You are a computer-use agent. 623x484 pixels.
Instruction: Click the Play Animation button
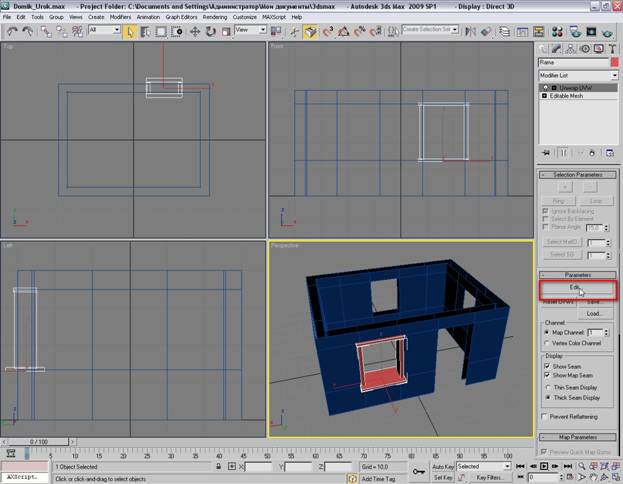click(x=544, y=466)
